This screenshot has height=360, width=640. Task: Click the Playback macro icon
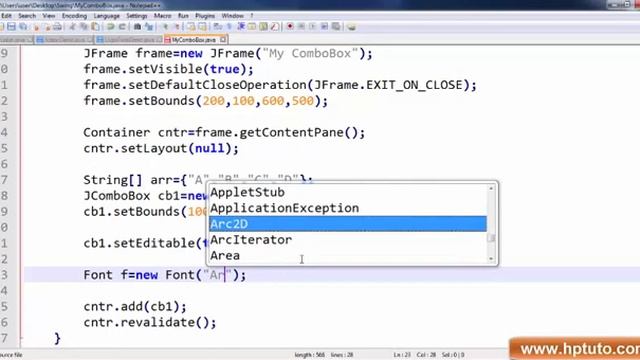(x=313, y=27)
